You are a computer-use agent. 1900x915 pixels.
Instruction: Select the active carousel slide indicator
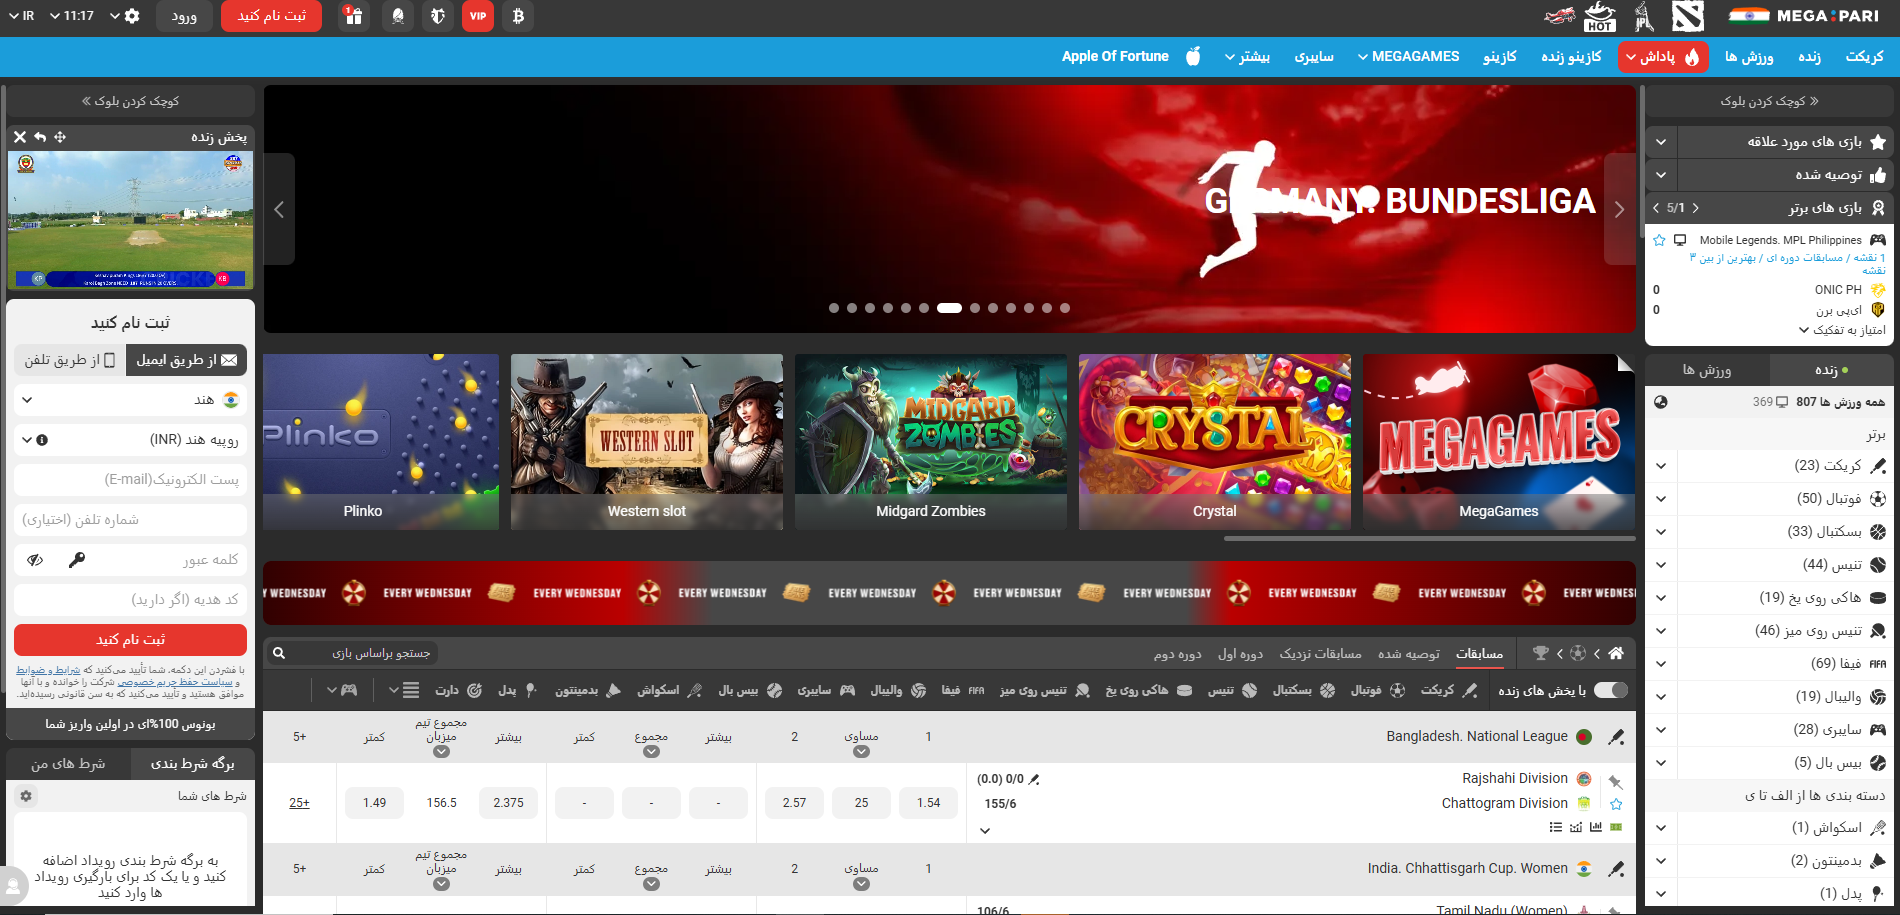[949, 308]
